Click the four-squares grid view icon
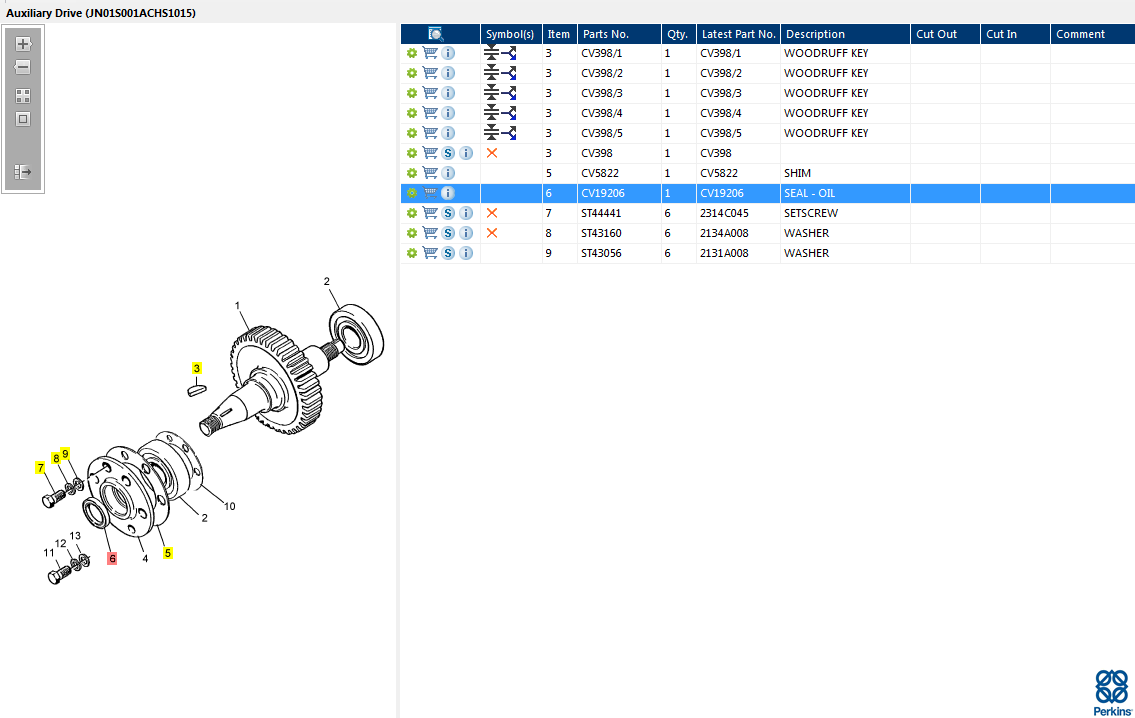Screen dimensions: 1135x718 pyautogui.click(x=23, y=96)
